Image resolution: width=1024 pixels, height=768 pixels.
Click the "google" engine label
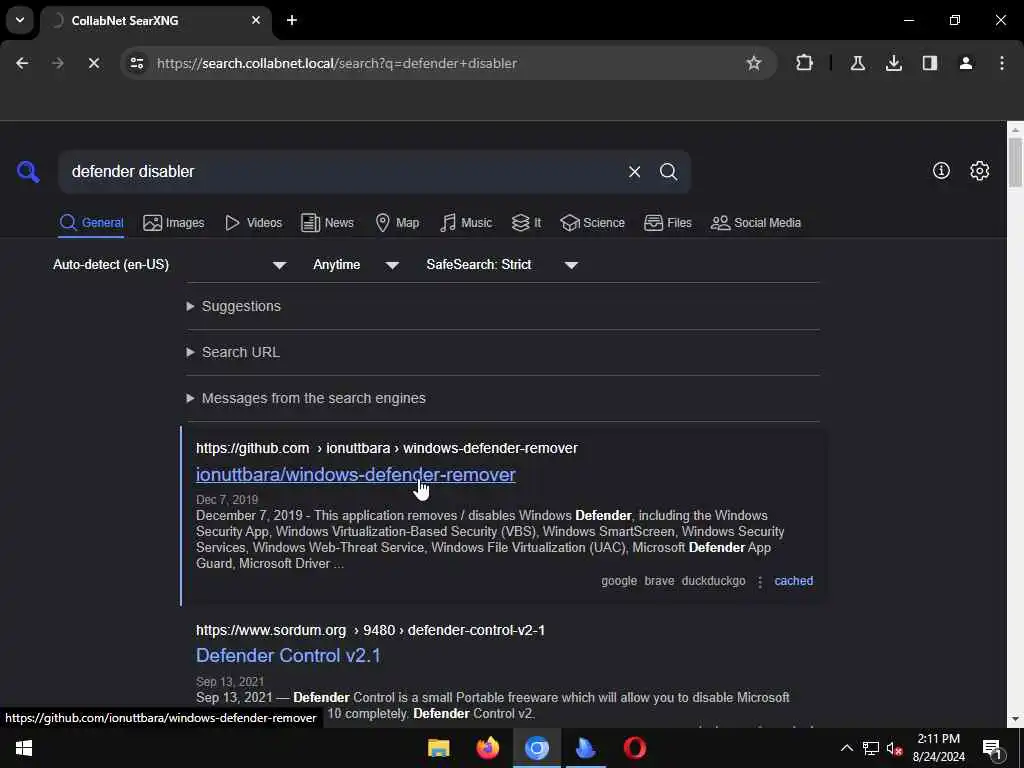tap(618, 581)
